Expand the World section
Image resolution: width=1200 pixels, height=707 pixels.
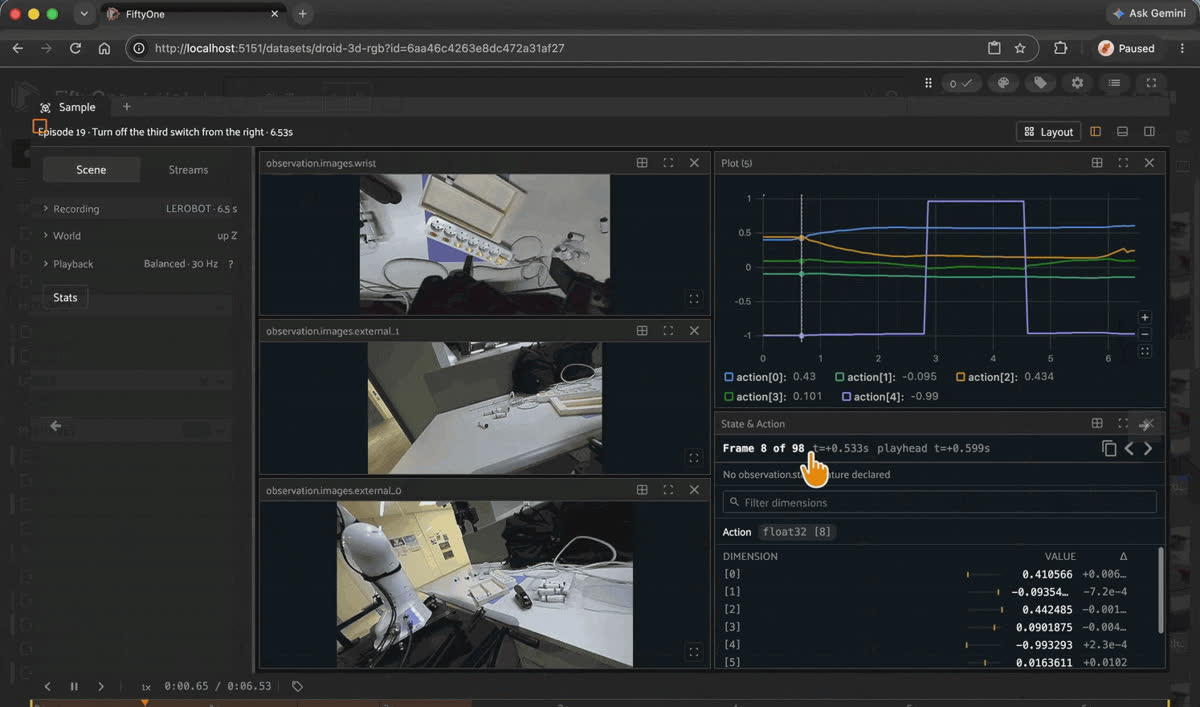[x=140, y=236]
